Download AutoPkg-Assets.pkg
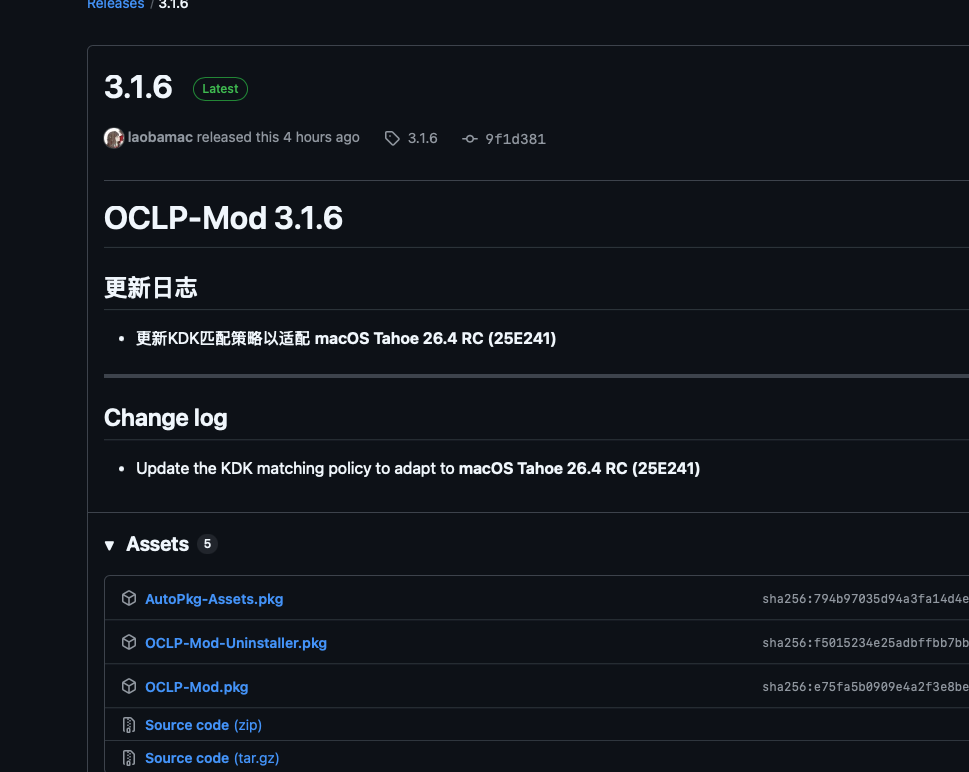Image resolution: width=969 pixels, height=772 pixels. [214, 599]
